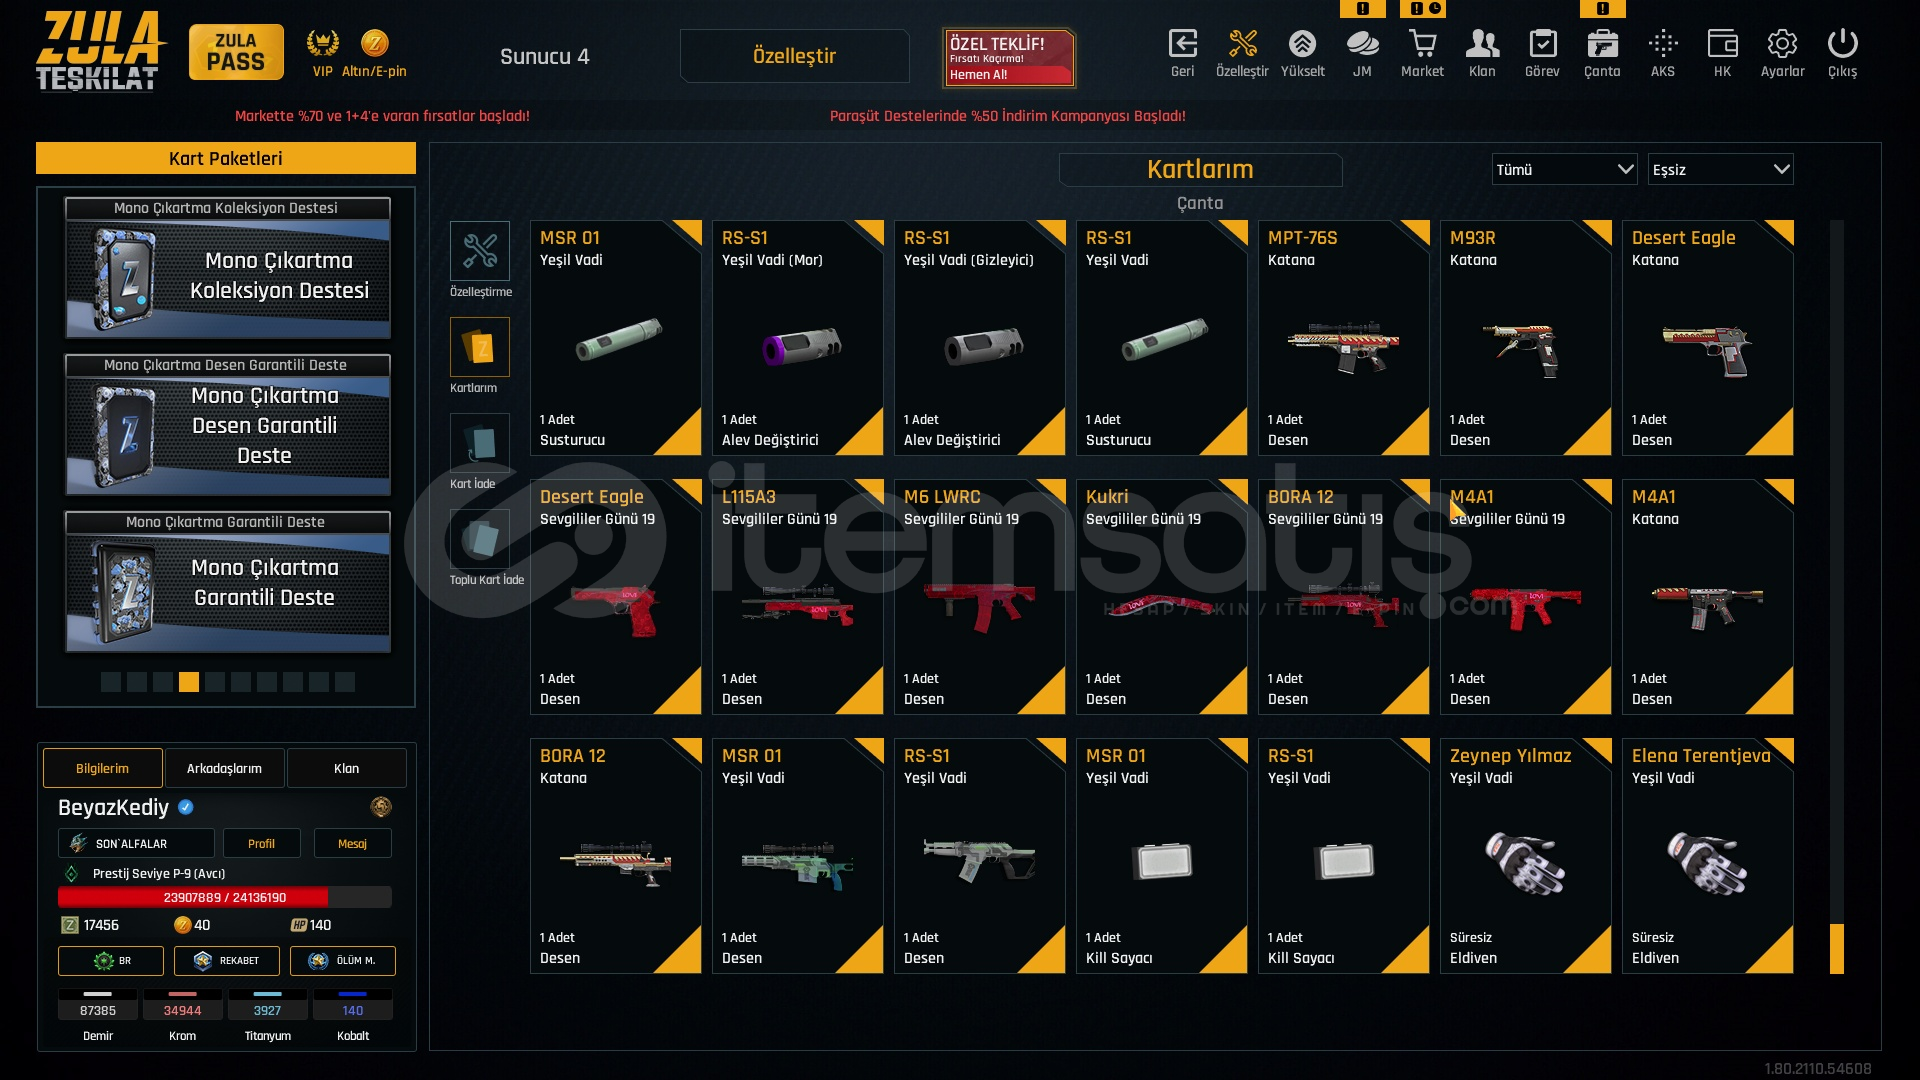Click the Profil button
The width and height of the screenshot is (1920, 1080).
point(261,843)
